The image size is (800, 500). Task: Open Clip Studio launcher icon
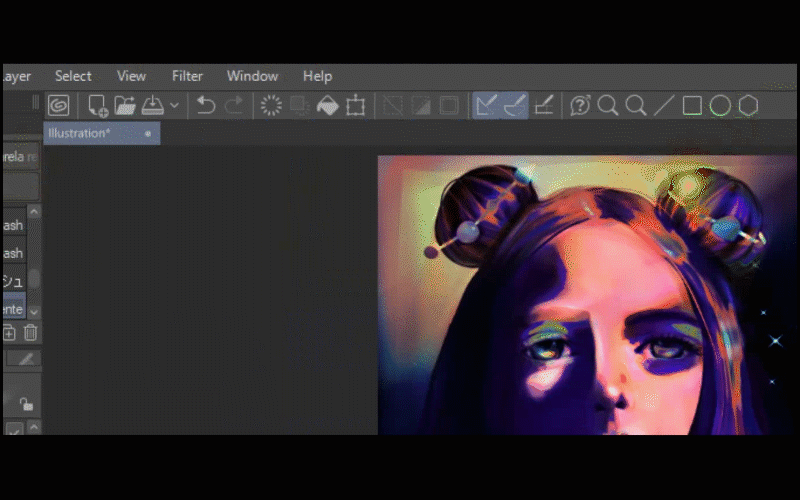59,105
